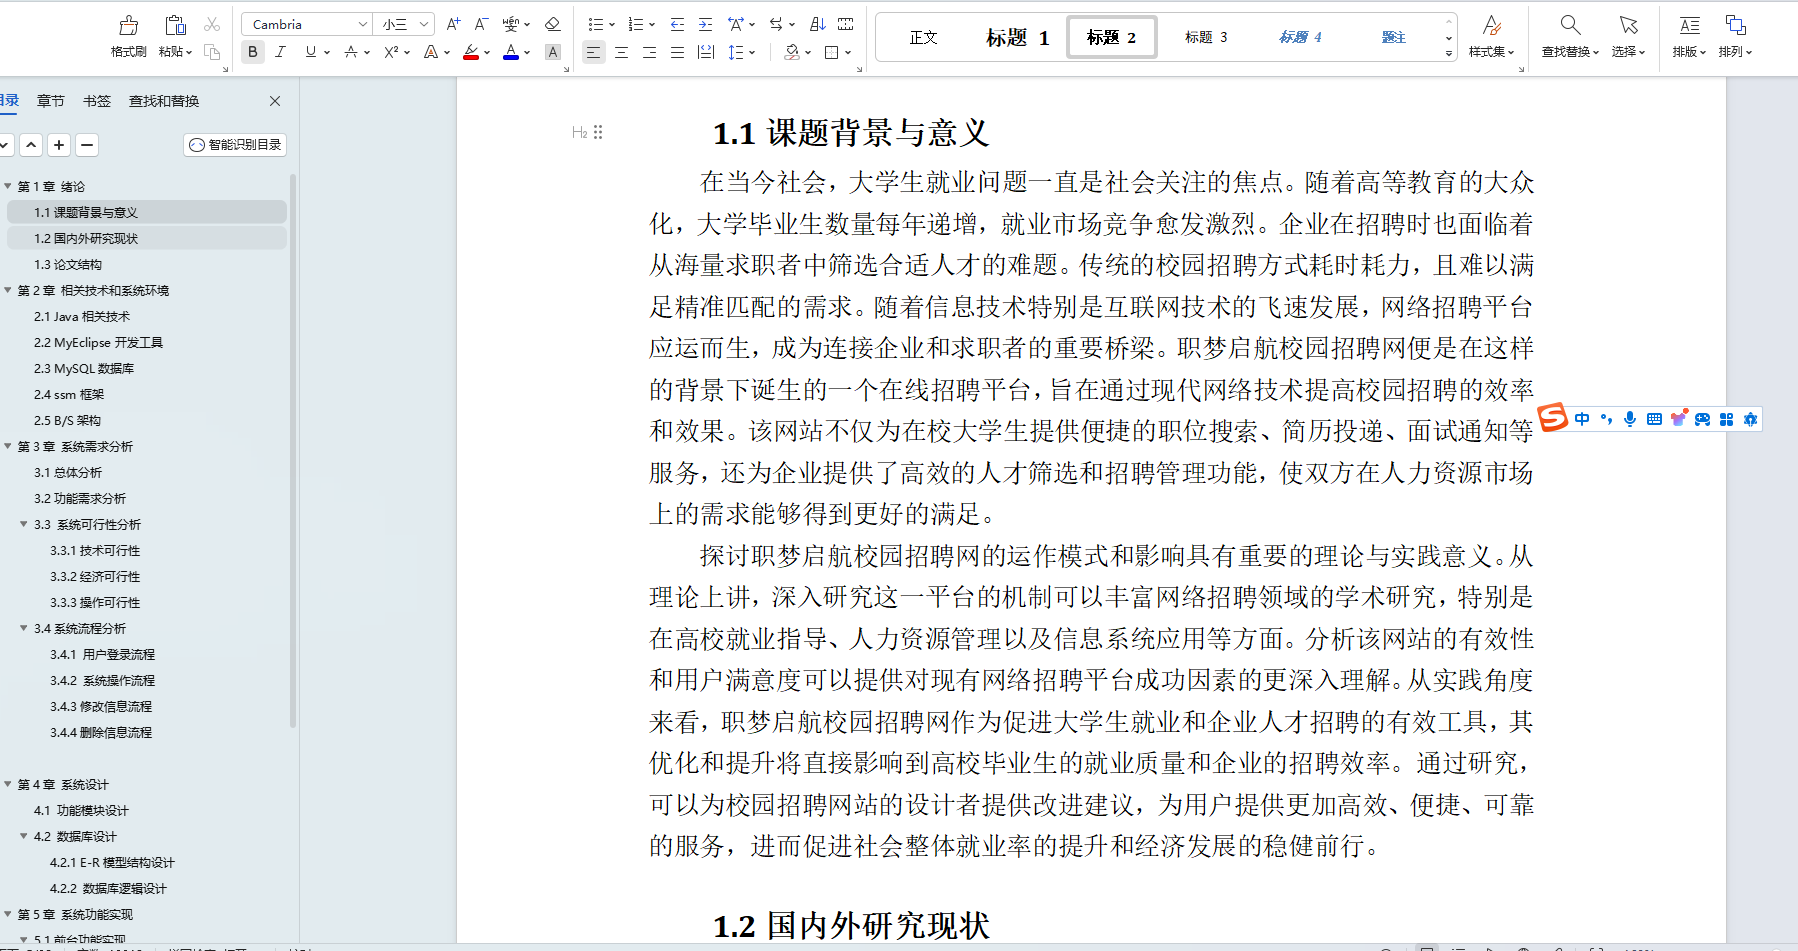Click the character scaling icon
This screenshot has width=1798, height=951.
point(736,24)
